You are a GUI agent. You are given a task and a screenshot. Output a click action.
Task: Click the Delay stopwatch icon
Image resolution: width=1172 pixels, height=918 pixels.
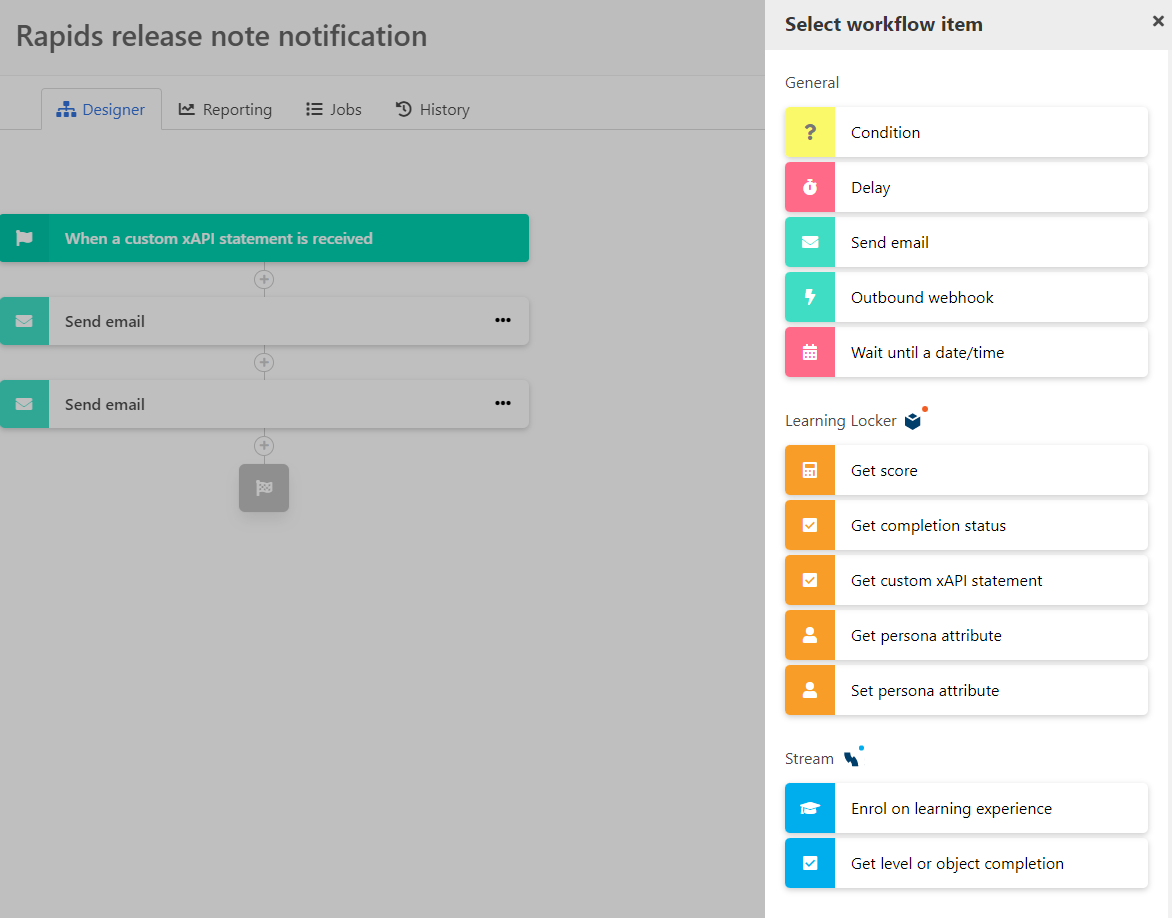810,187
